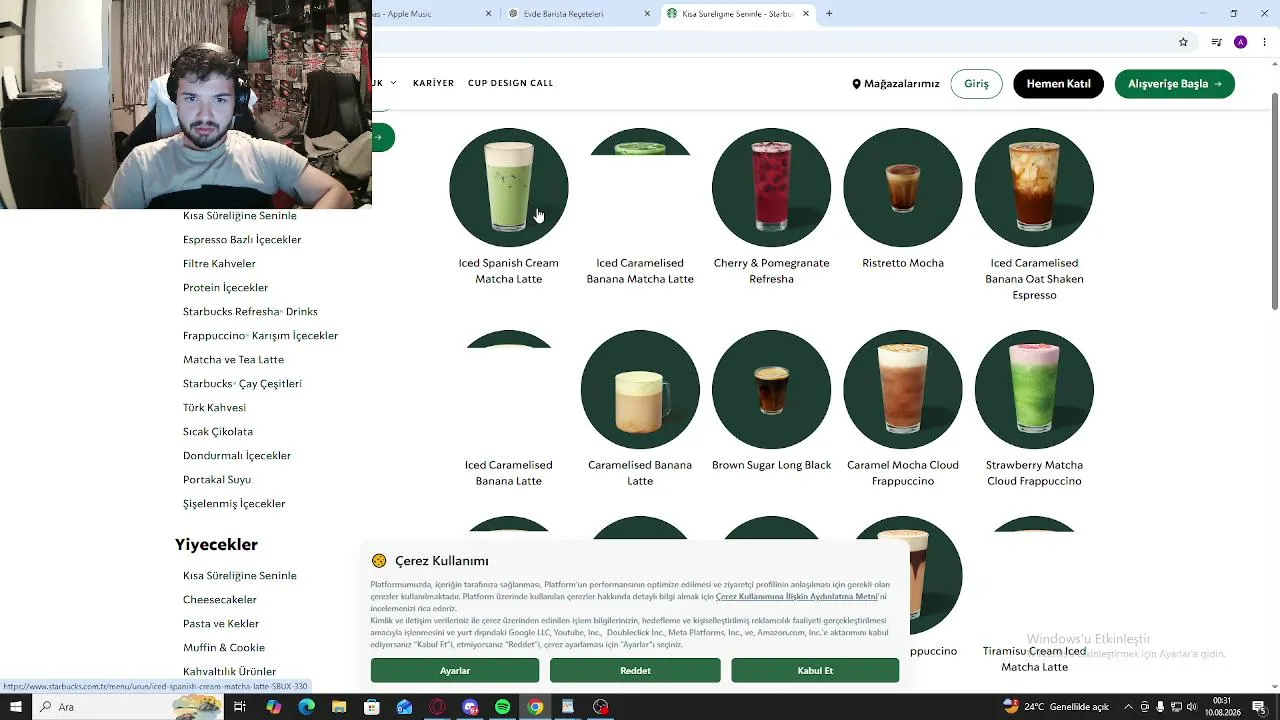Open the volume control in system tray

(x=1193, y=707)
